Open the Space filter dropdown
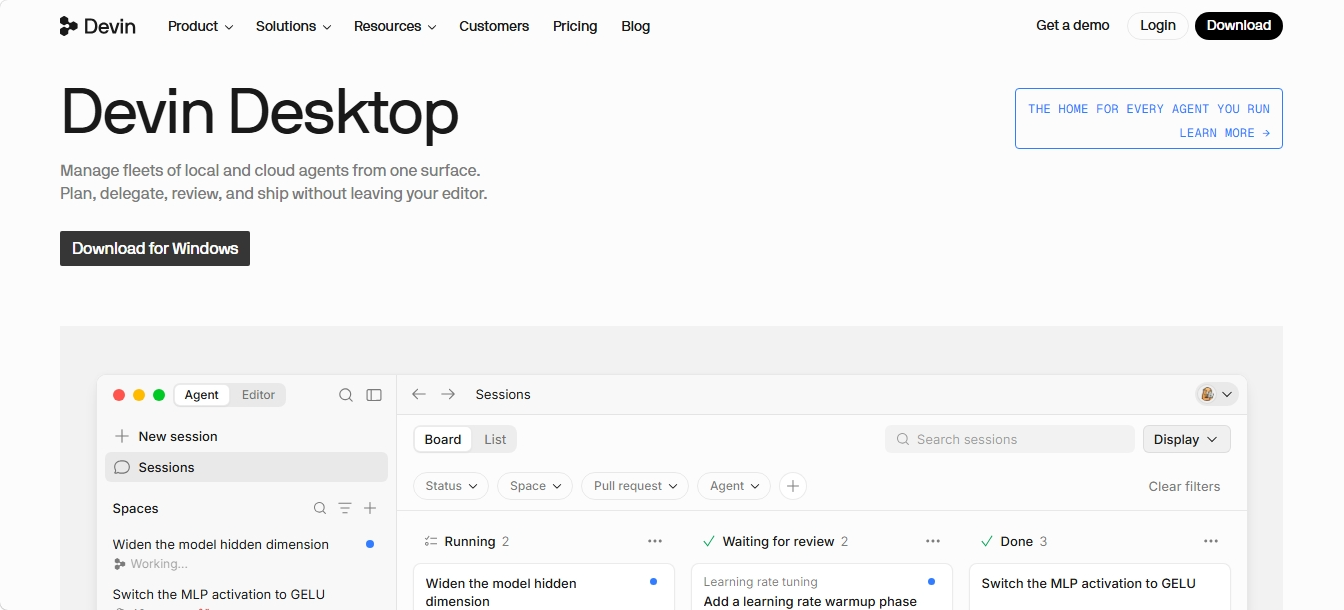Screen dimensions: 1344x610 click(x=535, y=486)
